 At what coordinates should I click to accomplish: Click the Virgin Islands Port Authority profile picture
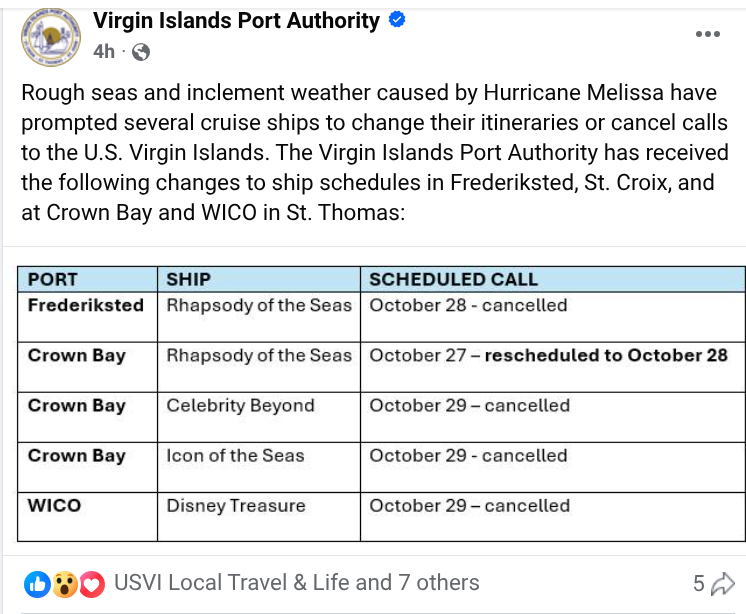click(49, 36)
